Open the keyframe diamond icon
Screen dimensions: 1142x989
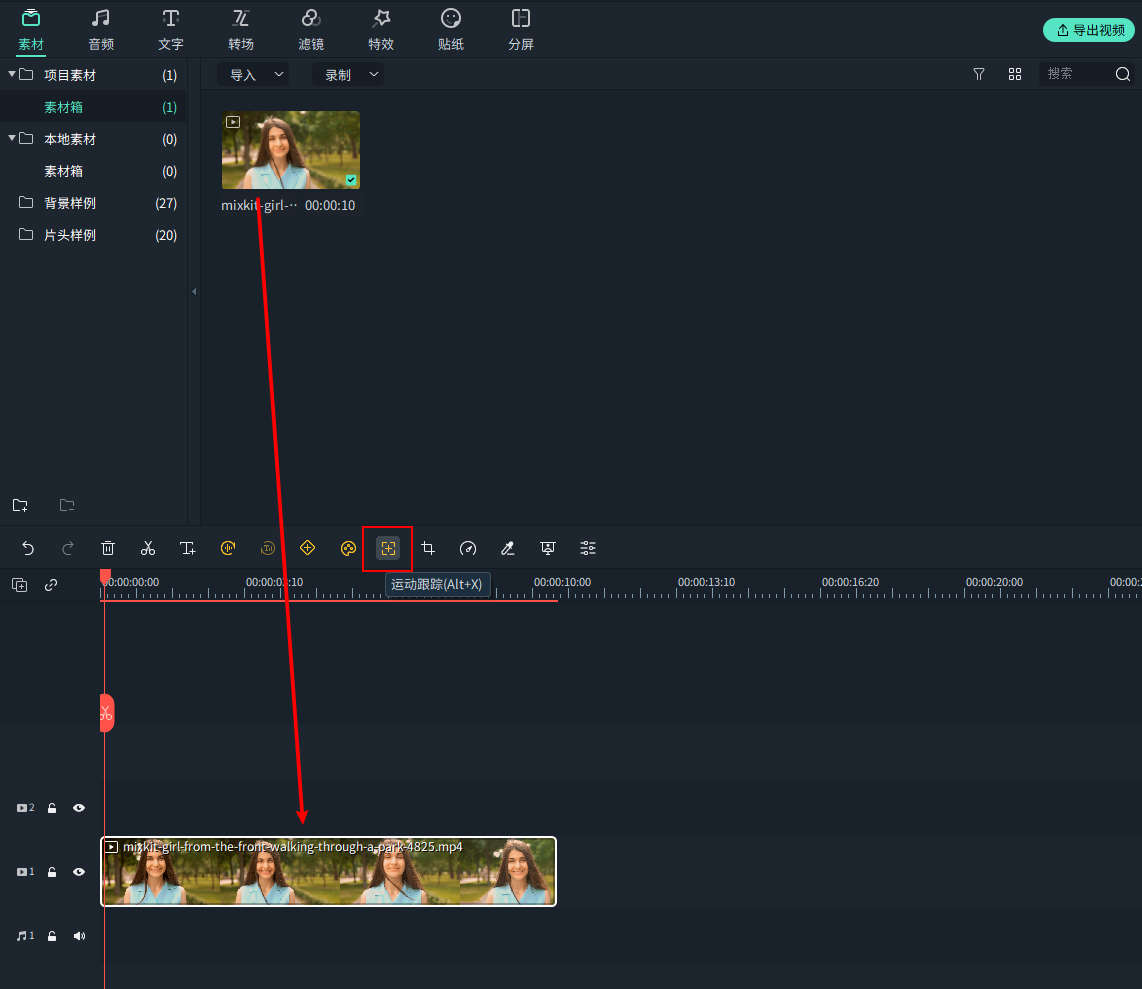pyautogui.click(x=308, y=548)
